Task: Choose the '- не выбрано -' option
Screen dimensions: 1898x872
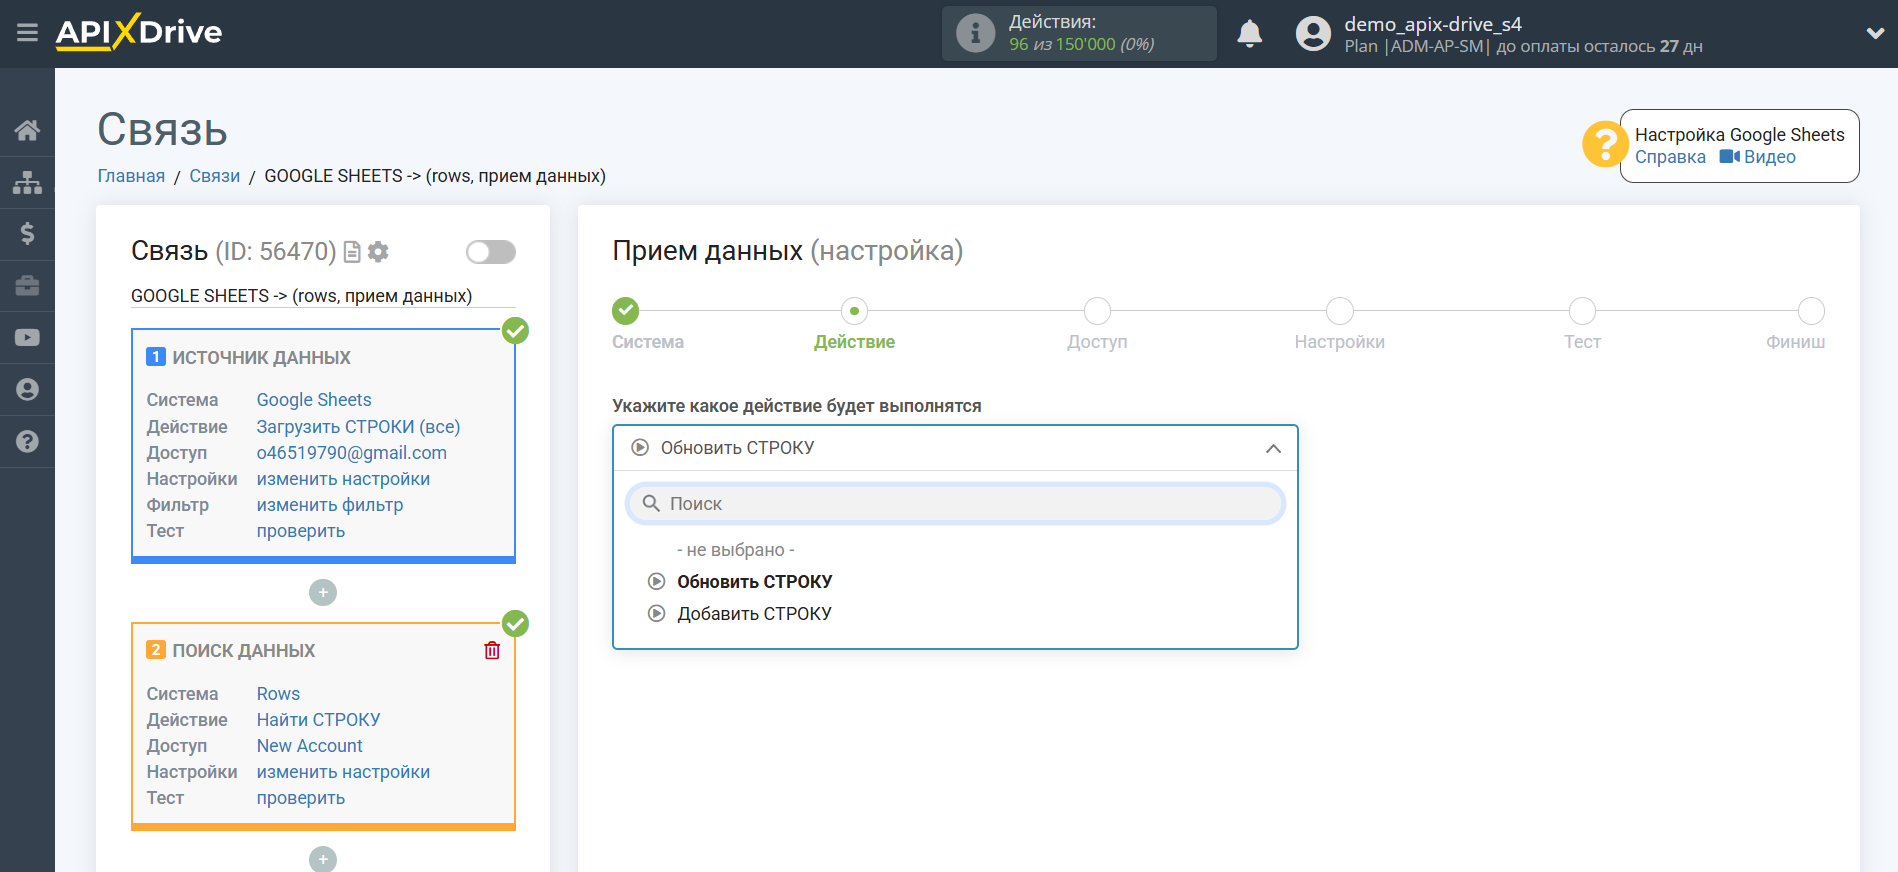Action: 735,550
